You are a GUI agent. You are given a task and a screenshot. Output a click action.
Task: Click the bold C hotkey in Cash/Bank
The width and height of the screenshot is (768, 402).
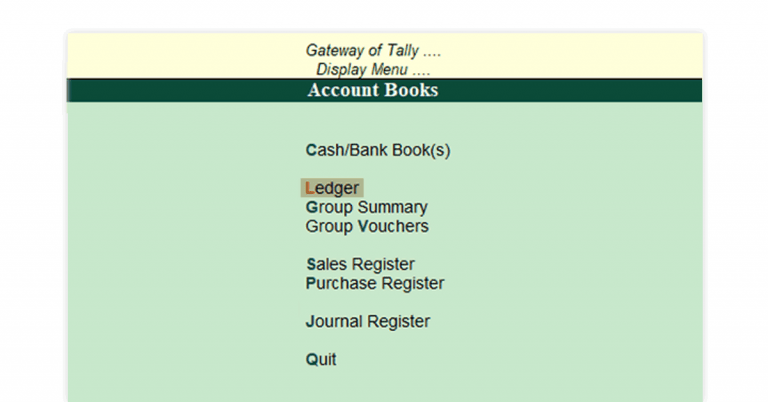coord(312,151)
